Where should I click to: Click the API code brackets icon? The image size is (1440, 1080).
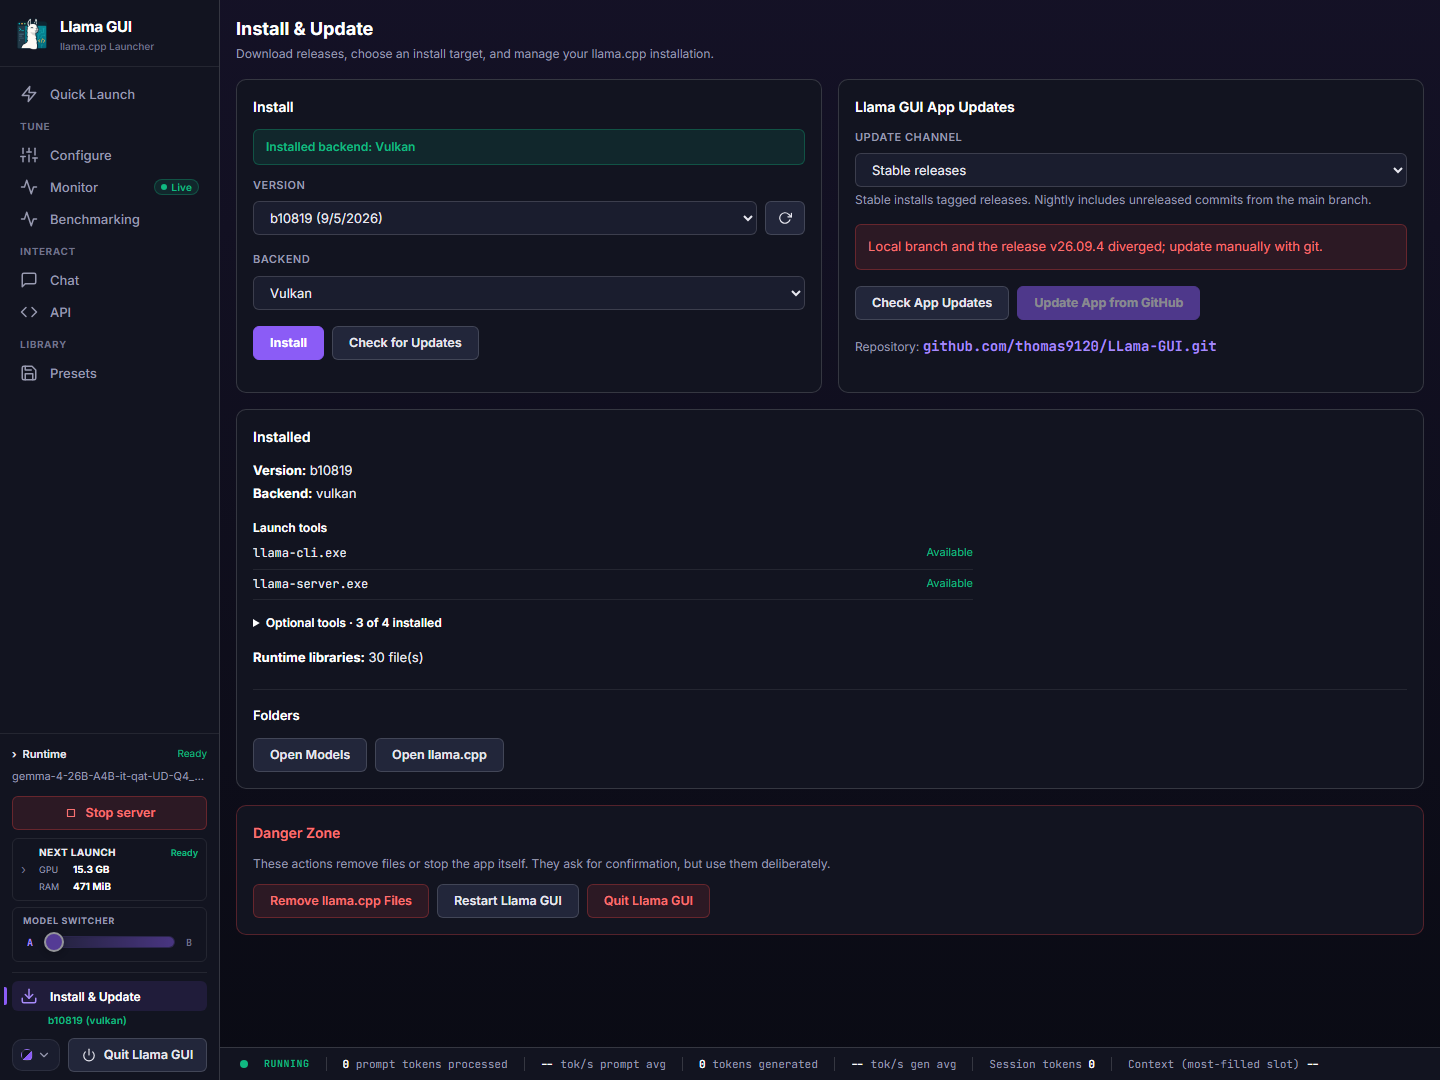click(x=29, y=312)
